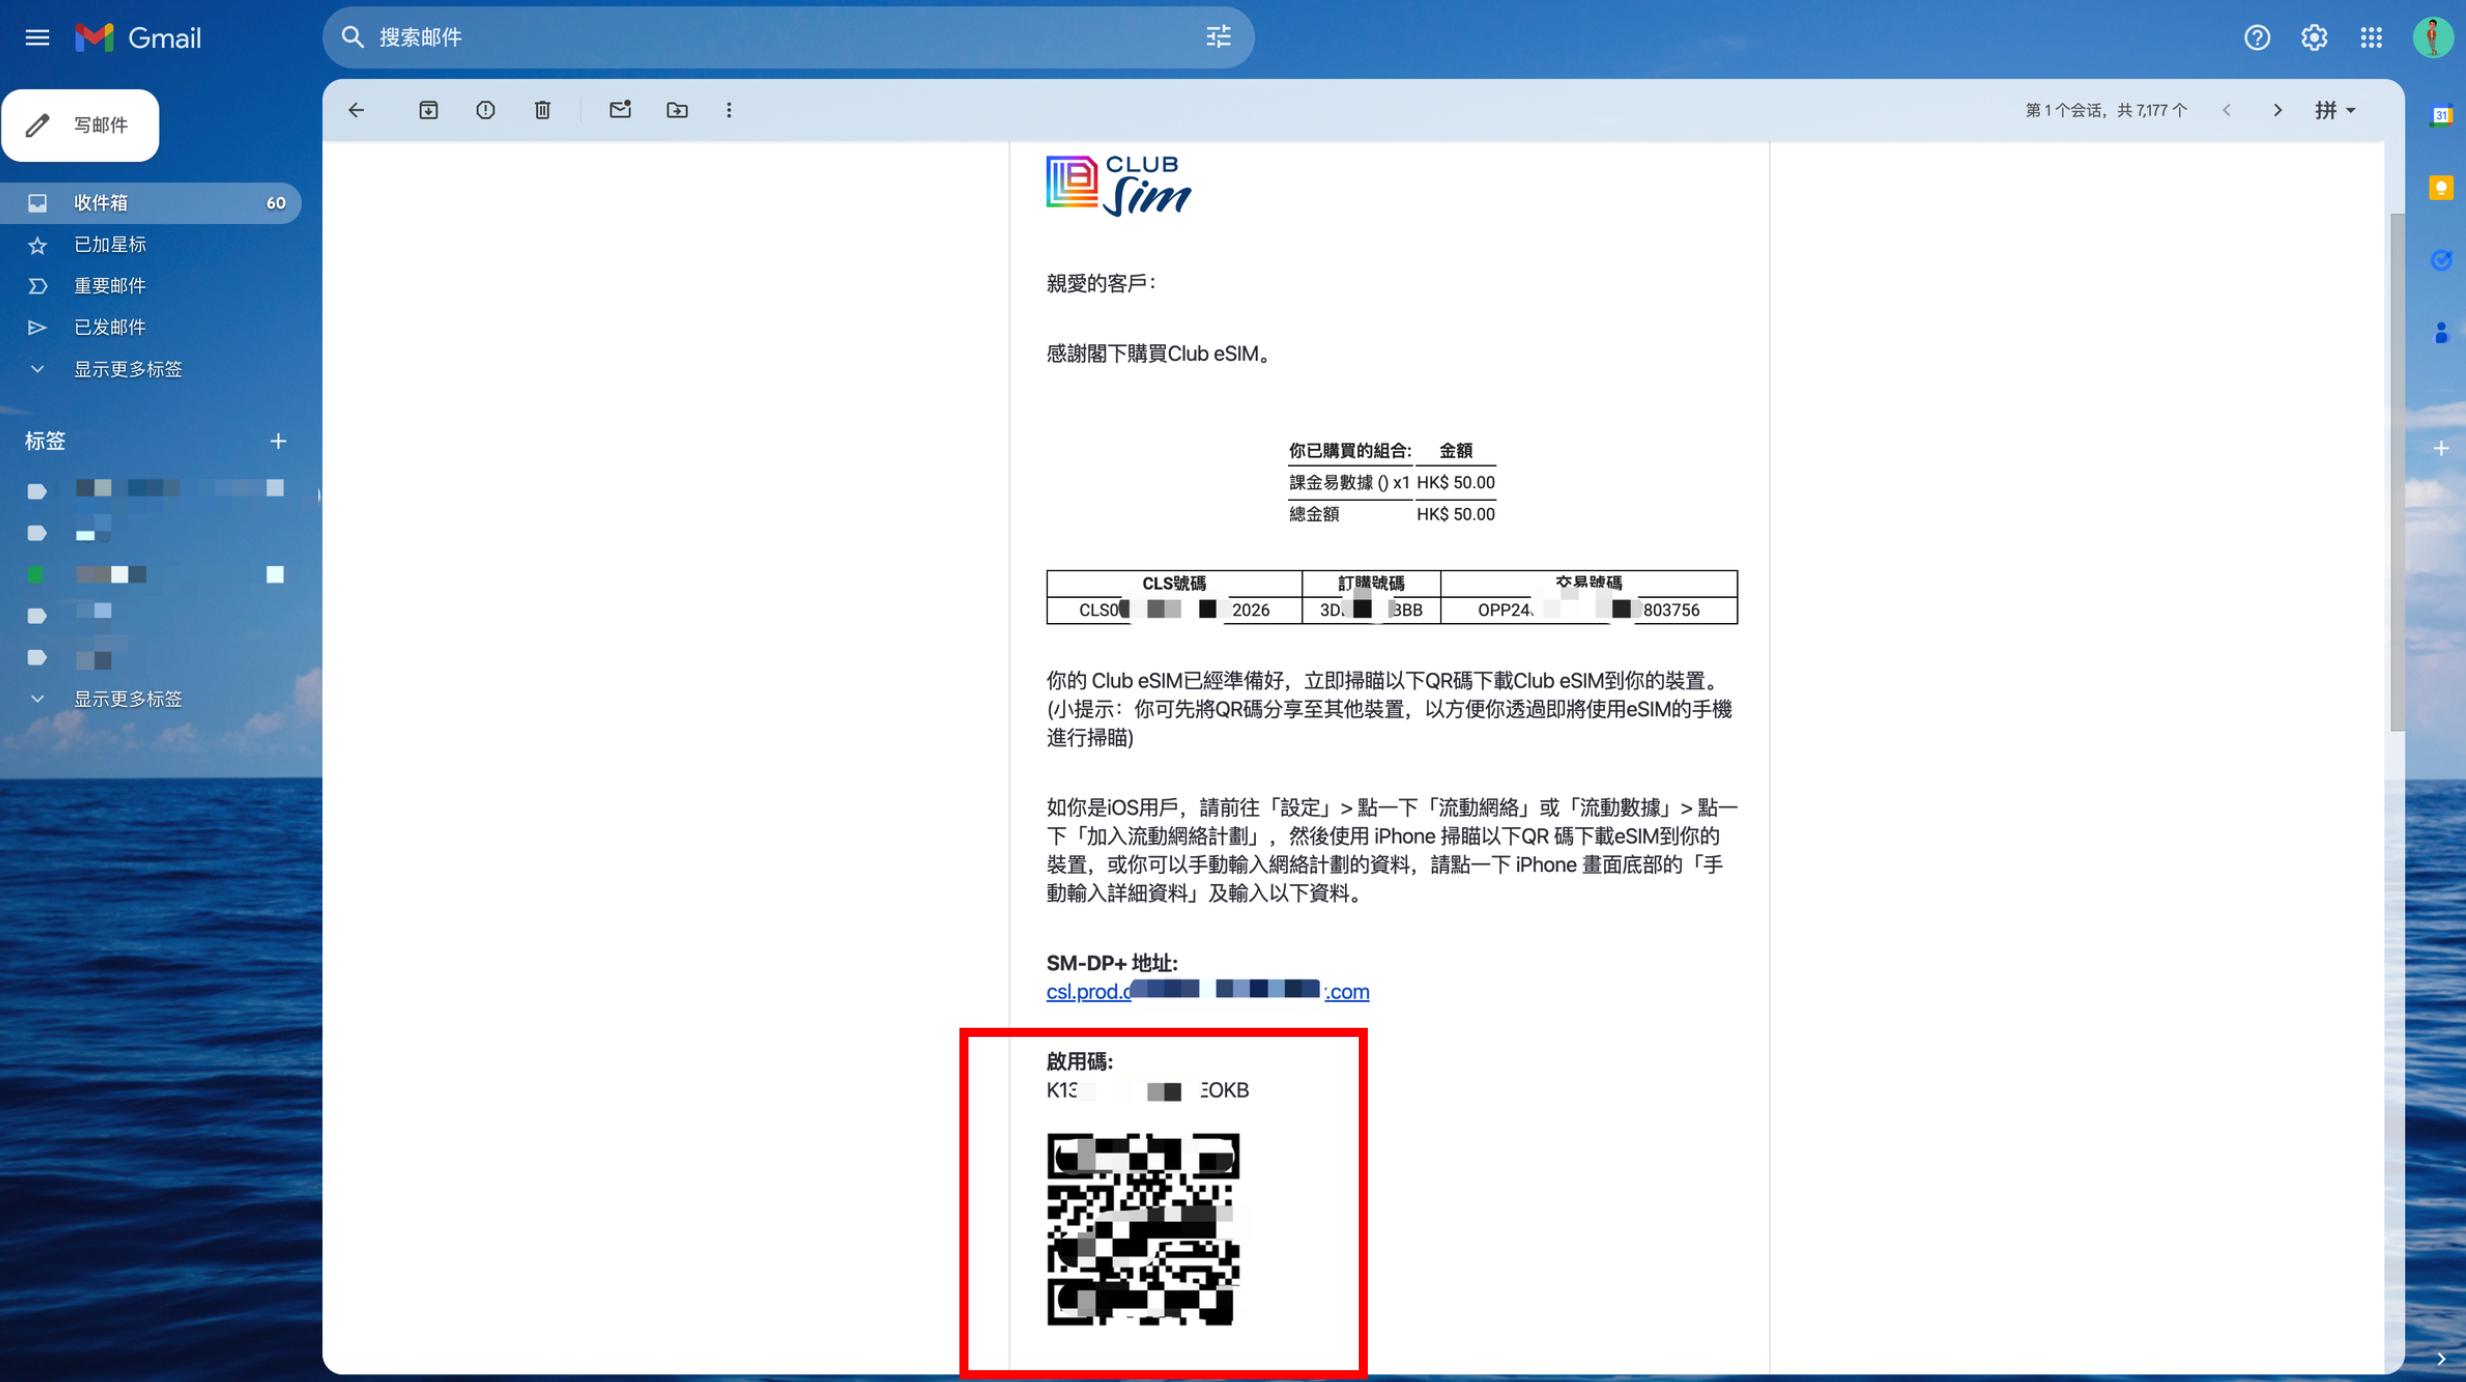
Task: Open Settings gear icon
Action: [x=2314, y=38]
